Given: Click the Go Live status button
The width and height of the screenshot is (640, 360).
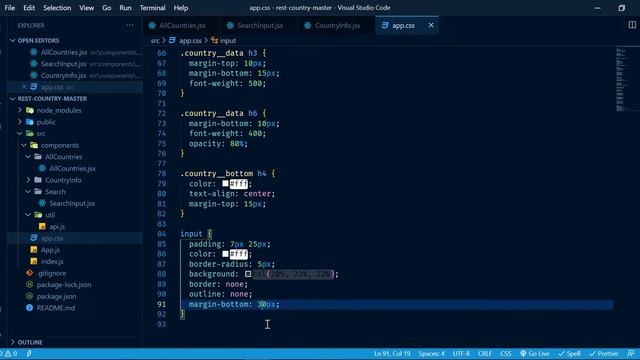Looking at the screenshot, I should coord(535,354).
